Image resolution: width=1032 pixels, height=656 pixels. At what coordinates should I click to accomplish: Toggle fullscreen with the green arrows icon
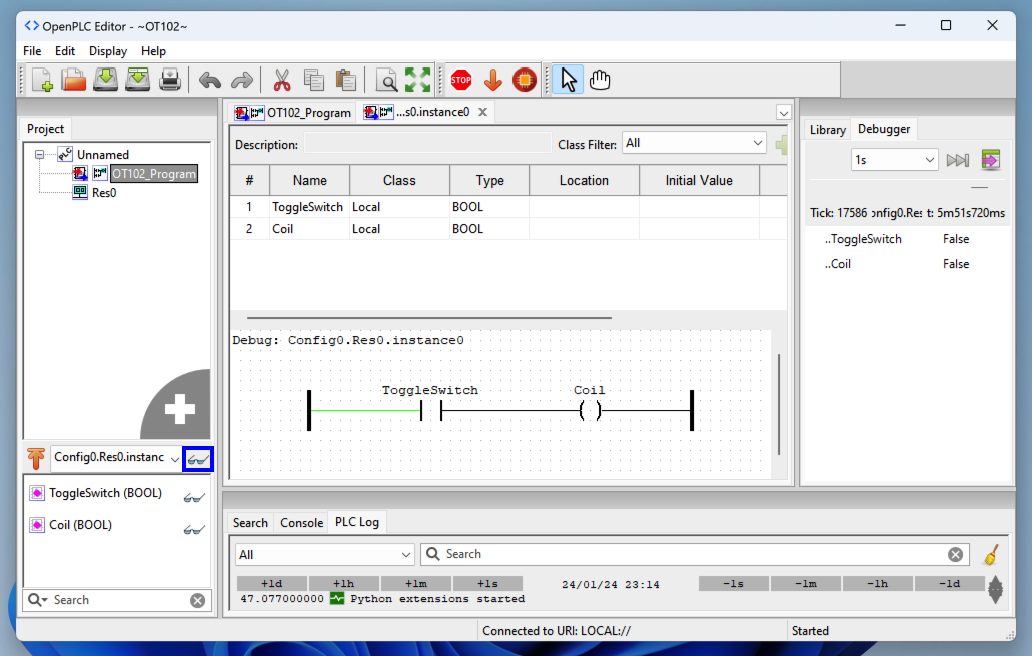pos(417,80)
